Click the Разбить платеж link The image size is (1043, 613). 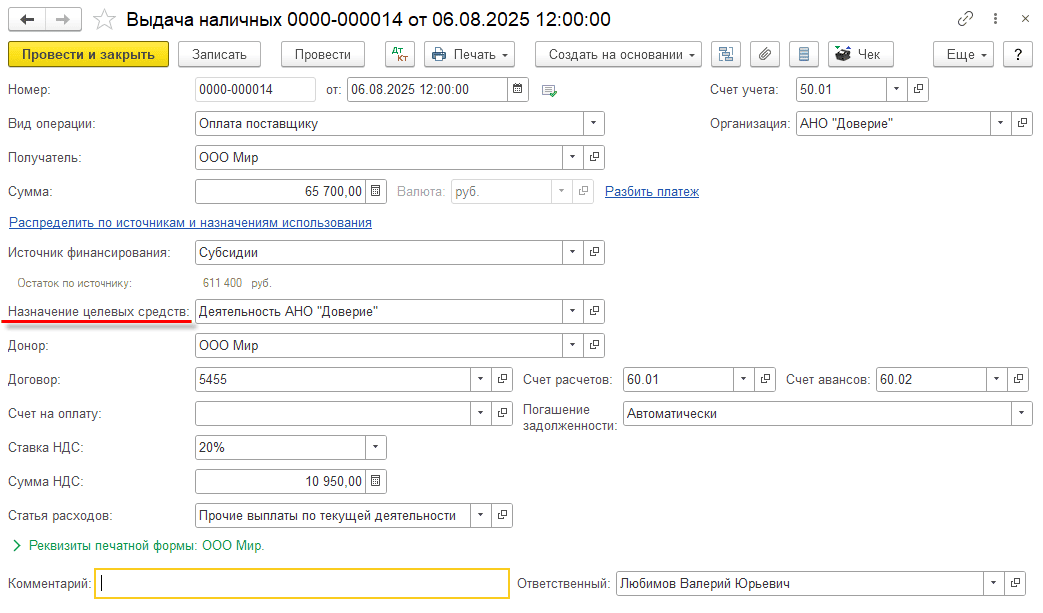pos(651,191)
